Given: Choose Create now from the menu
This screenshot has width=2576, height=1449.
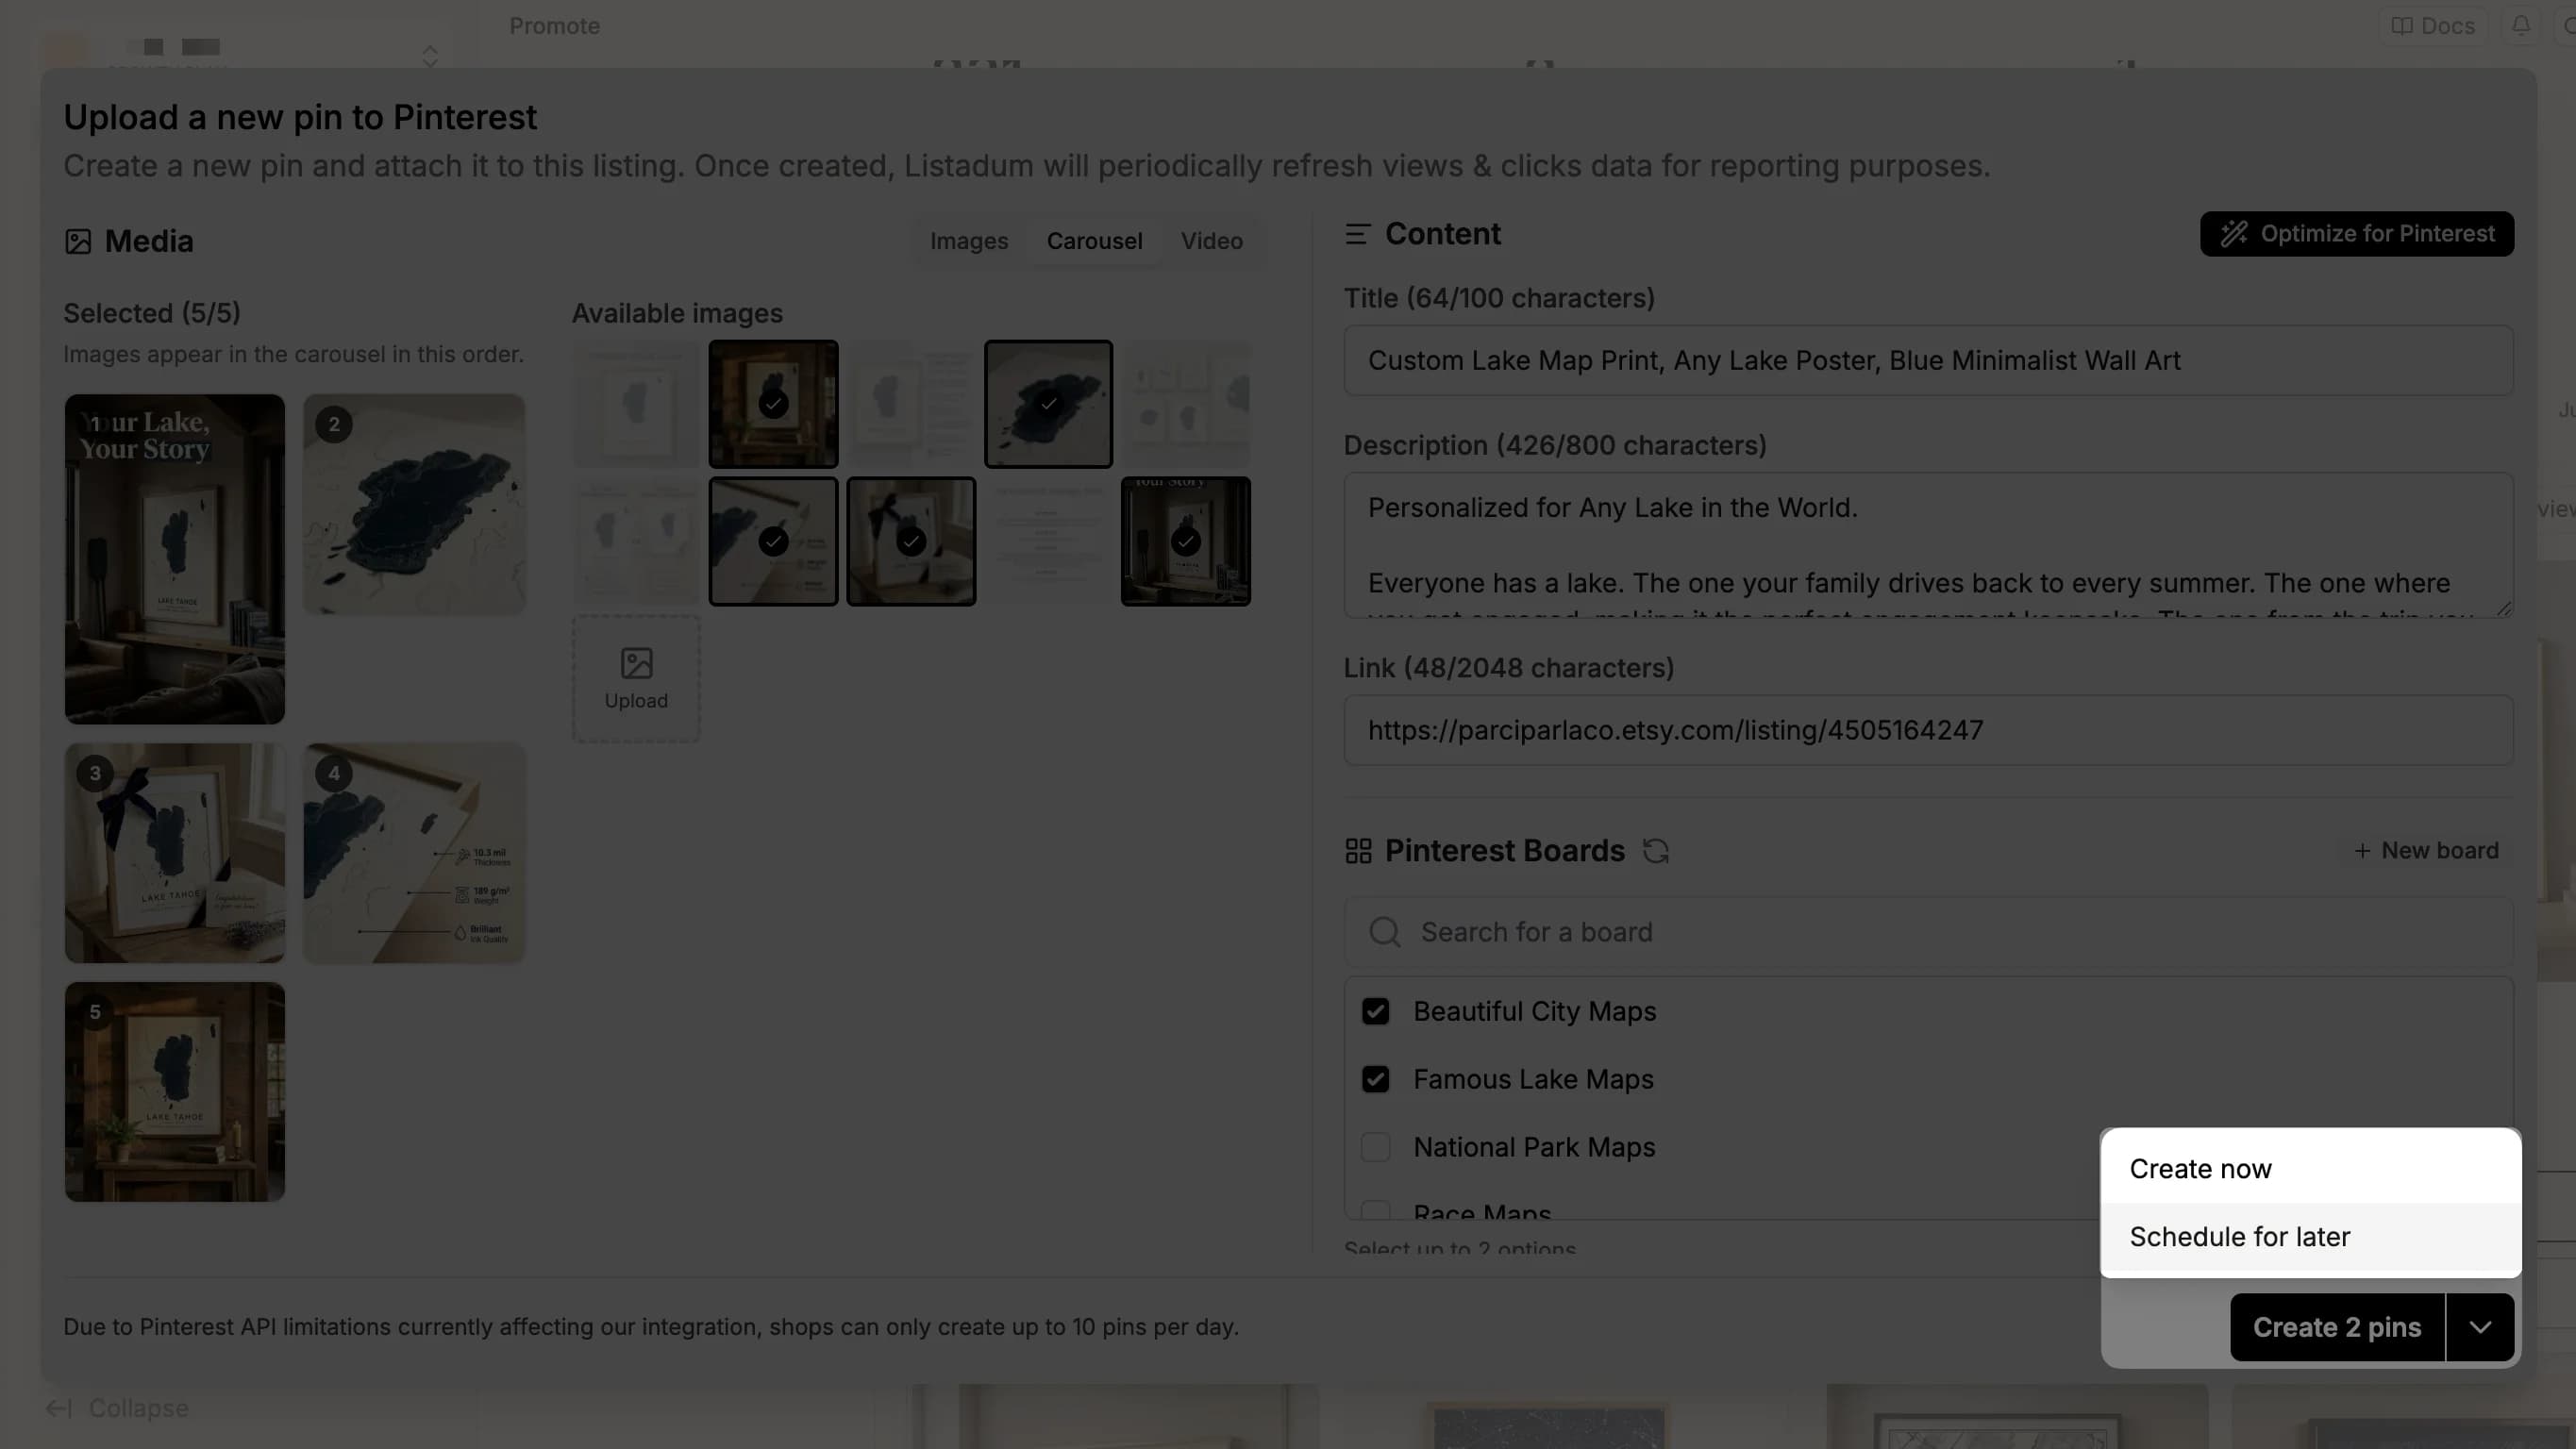Looking at the screenshot, I should (x=2310, y=1169).
